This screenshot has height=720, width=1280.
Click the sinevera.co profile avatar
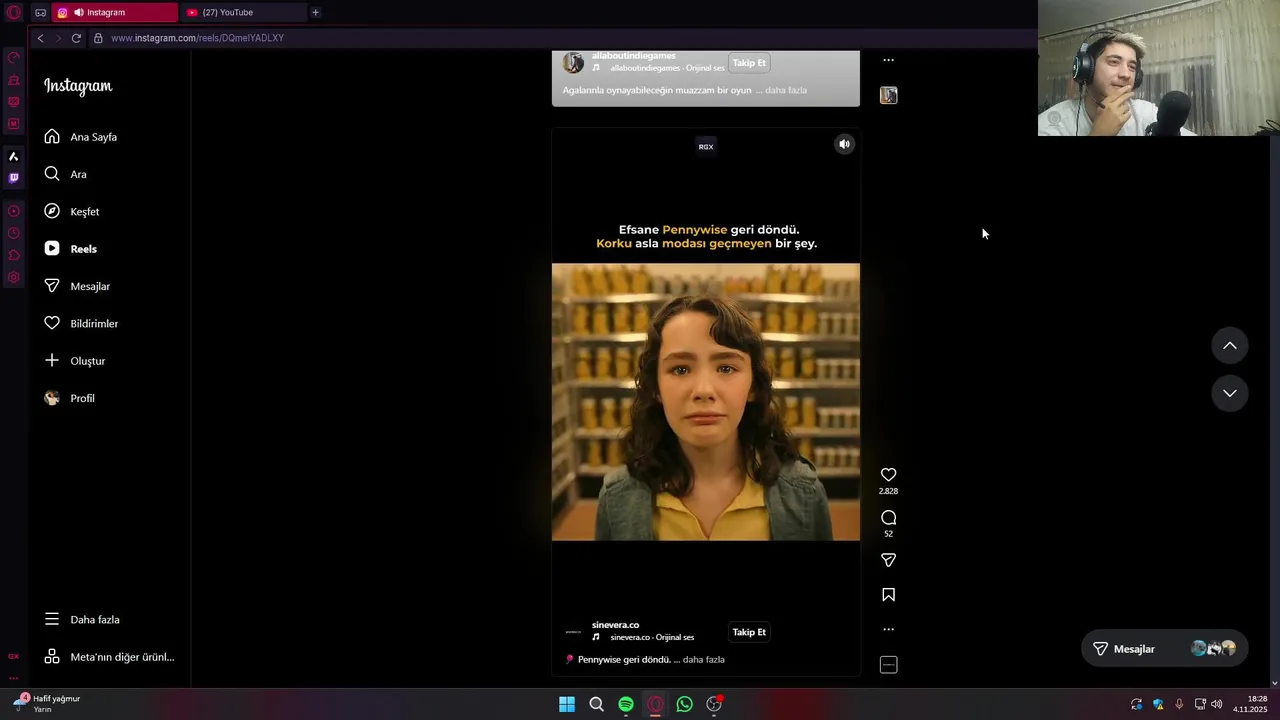(x=573, y=632)
